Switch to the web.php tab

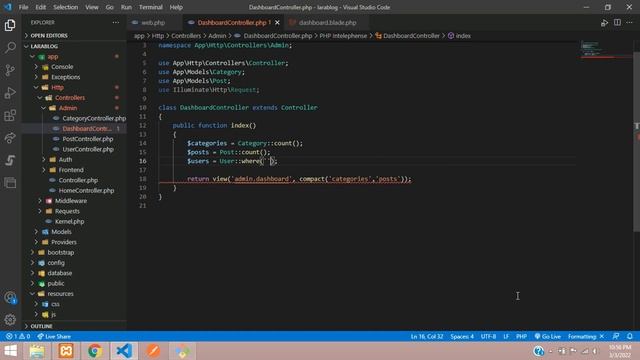(x=153, y=22)
